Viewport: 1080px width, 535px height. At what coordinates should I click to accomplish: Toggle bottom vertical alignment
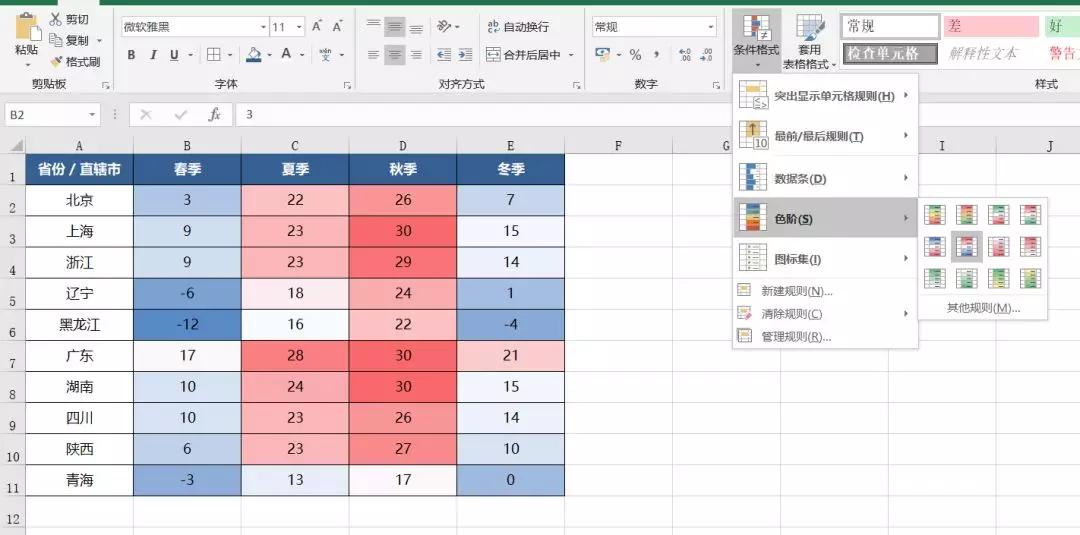[x=416, y=27]
